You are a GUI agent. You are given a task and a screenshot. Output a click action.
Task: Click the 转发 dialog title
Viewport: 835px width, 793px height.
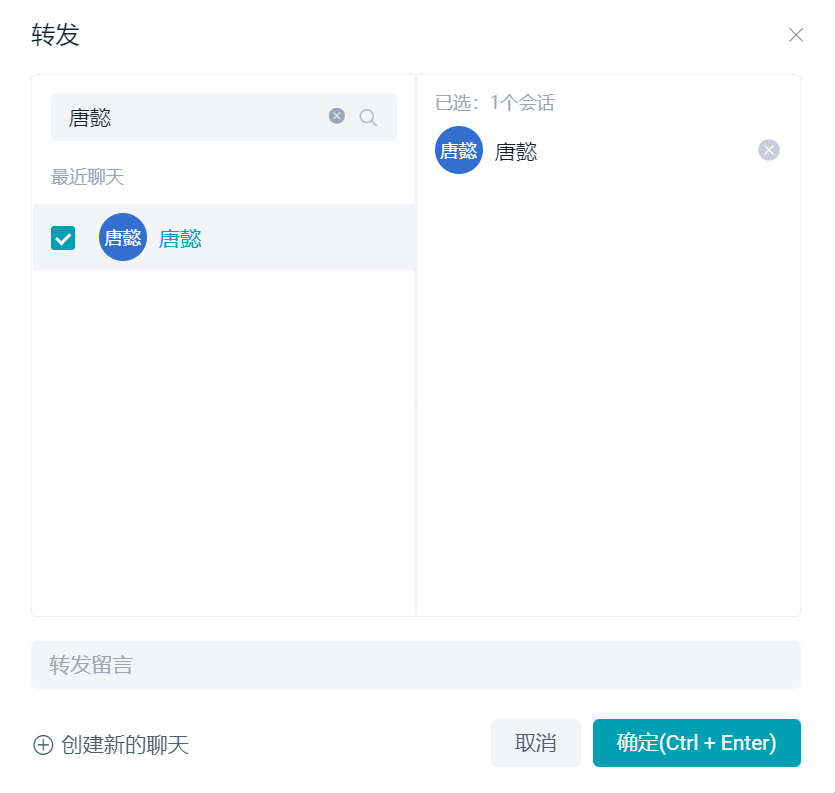point(55,35)
